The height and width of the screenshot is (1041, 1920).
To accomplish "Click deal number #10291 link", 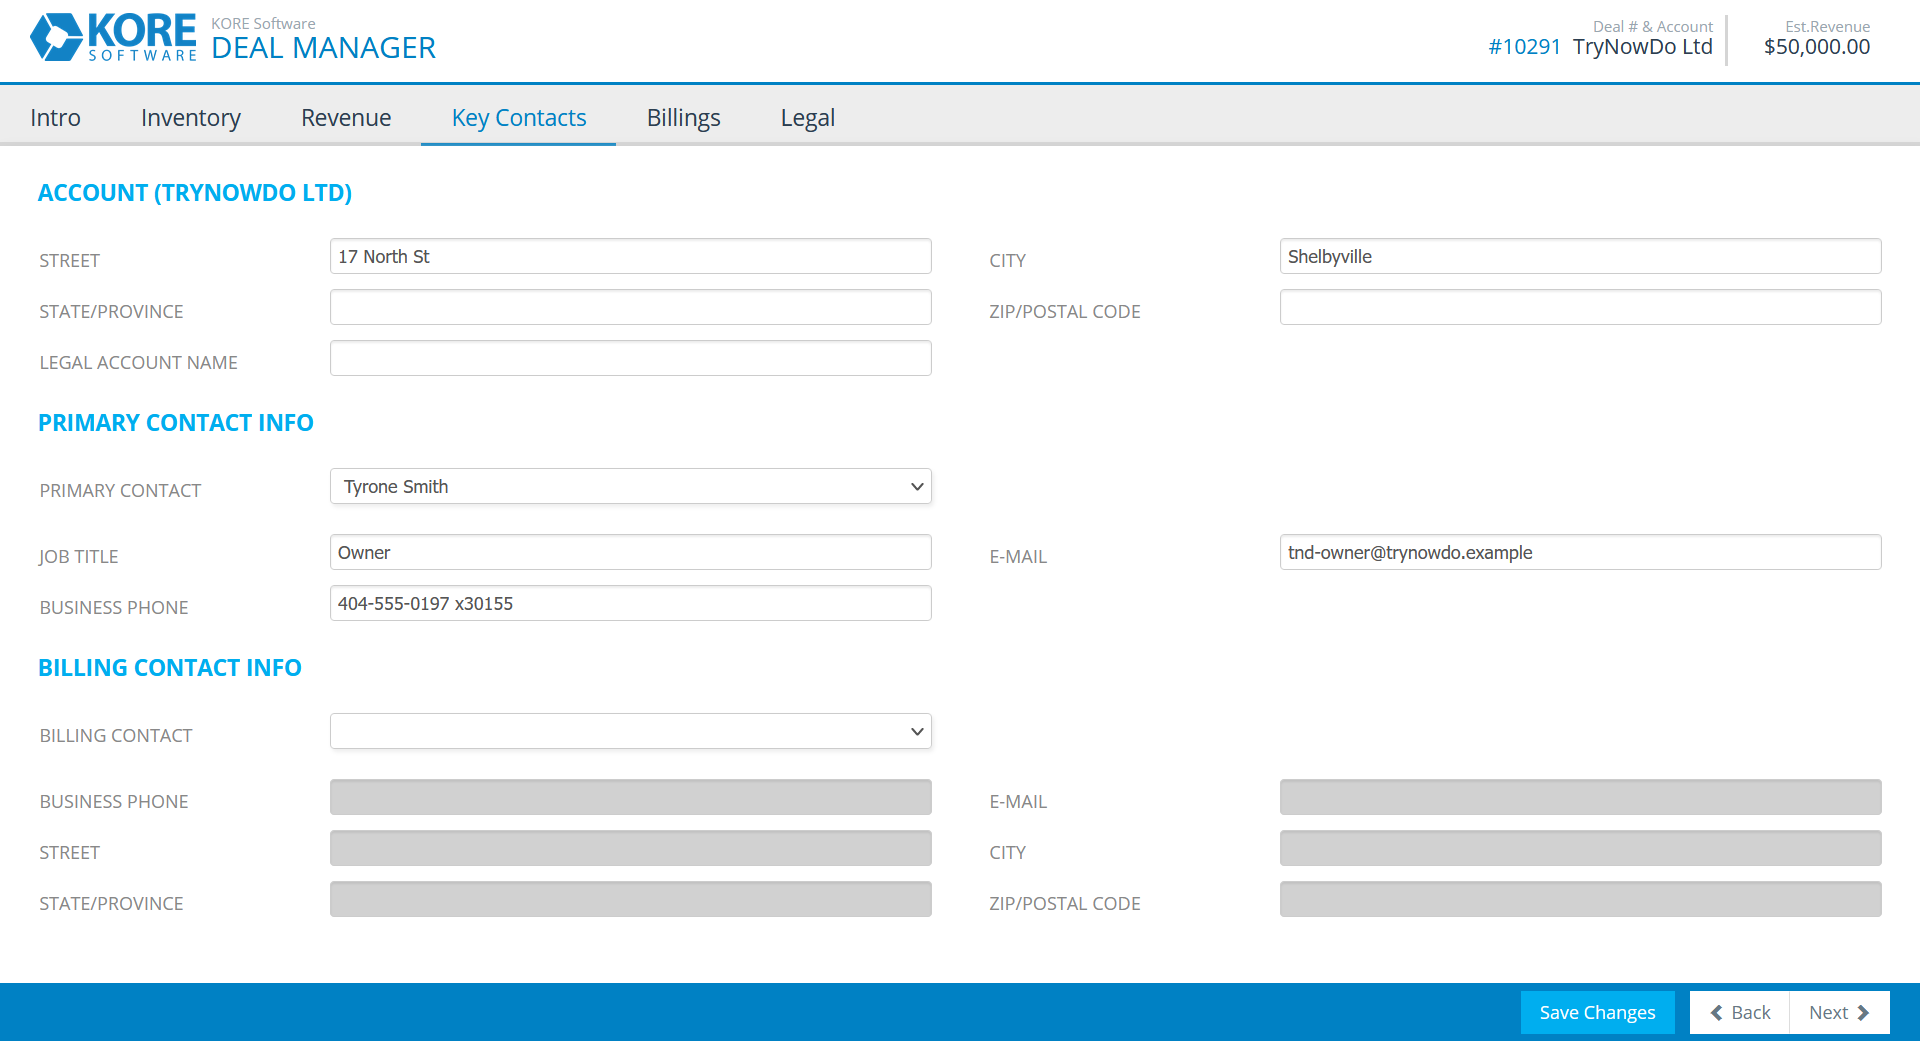I will (1524, 47).
